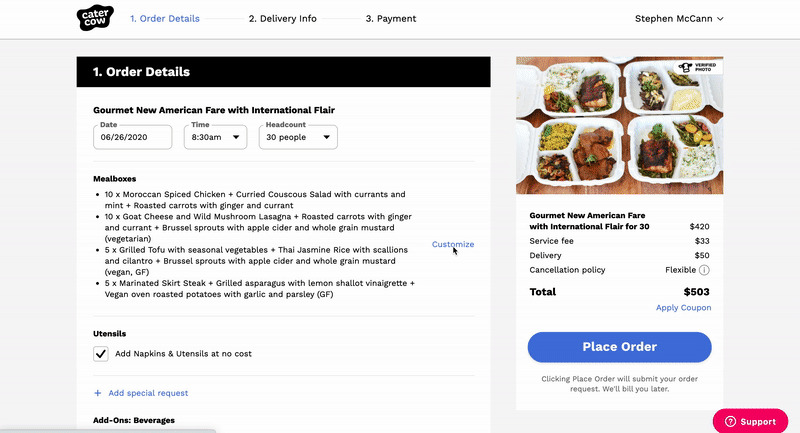
Task: Go to step 3. Payment
Action: (x=391, y=18)
